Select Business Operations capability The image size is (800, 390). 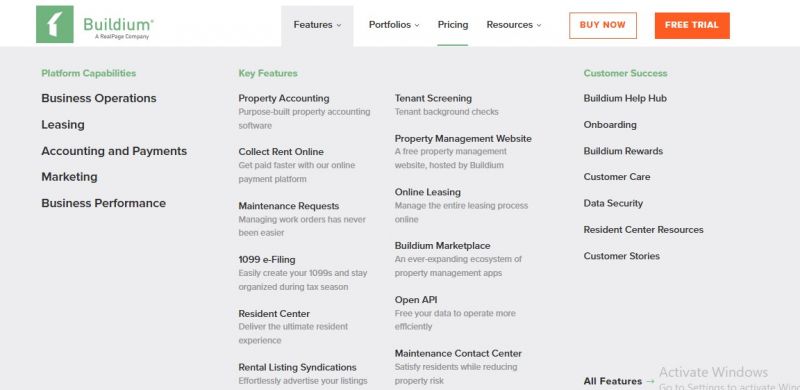99,98
